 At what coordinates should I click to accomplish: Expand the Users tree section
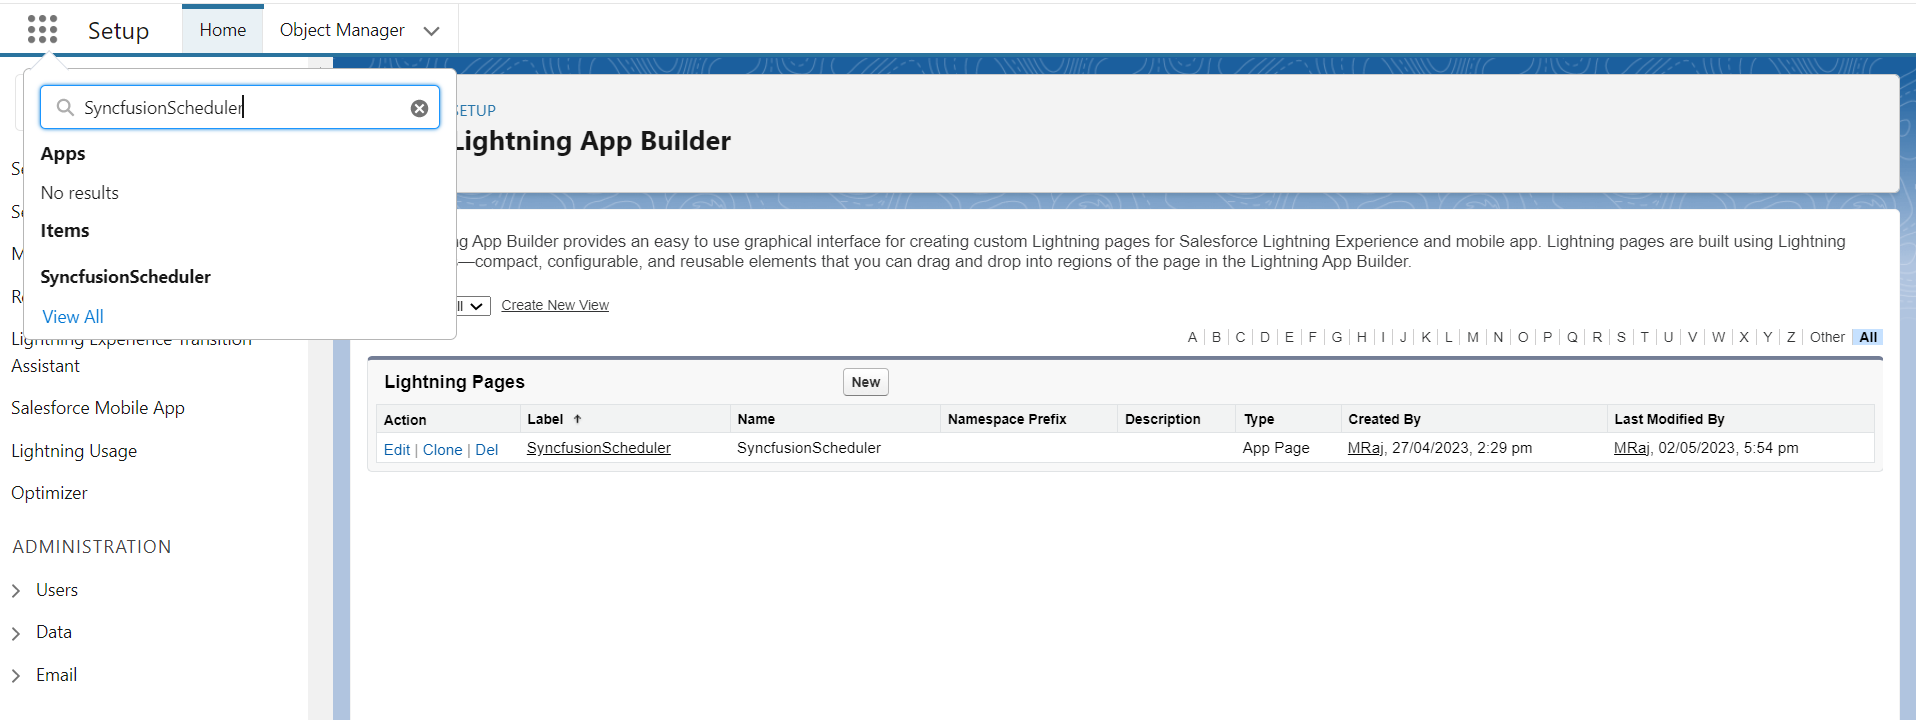16,591
